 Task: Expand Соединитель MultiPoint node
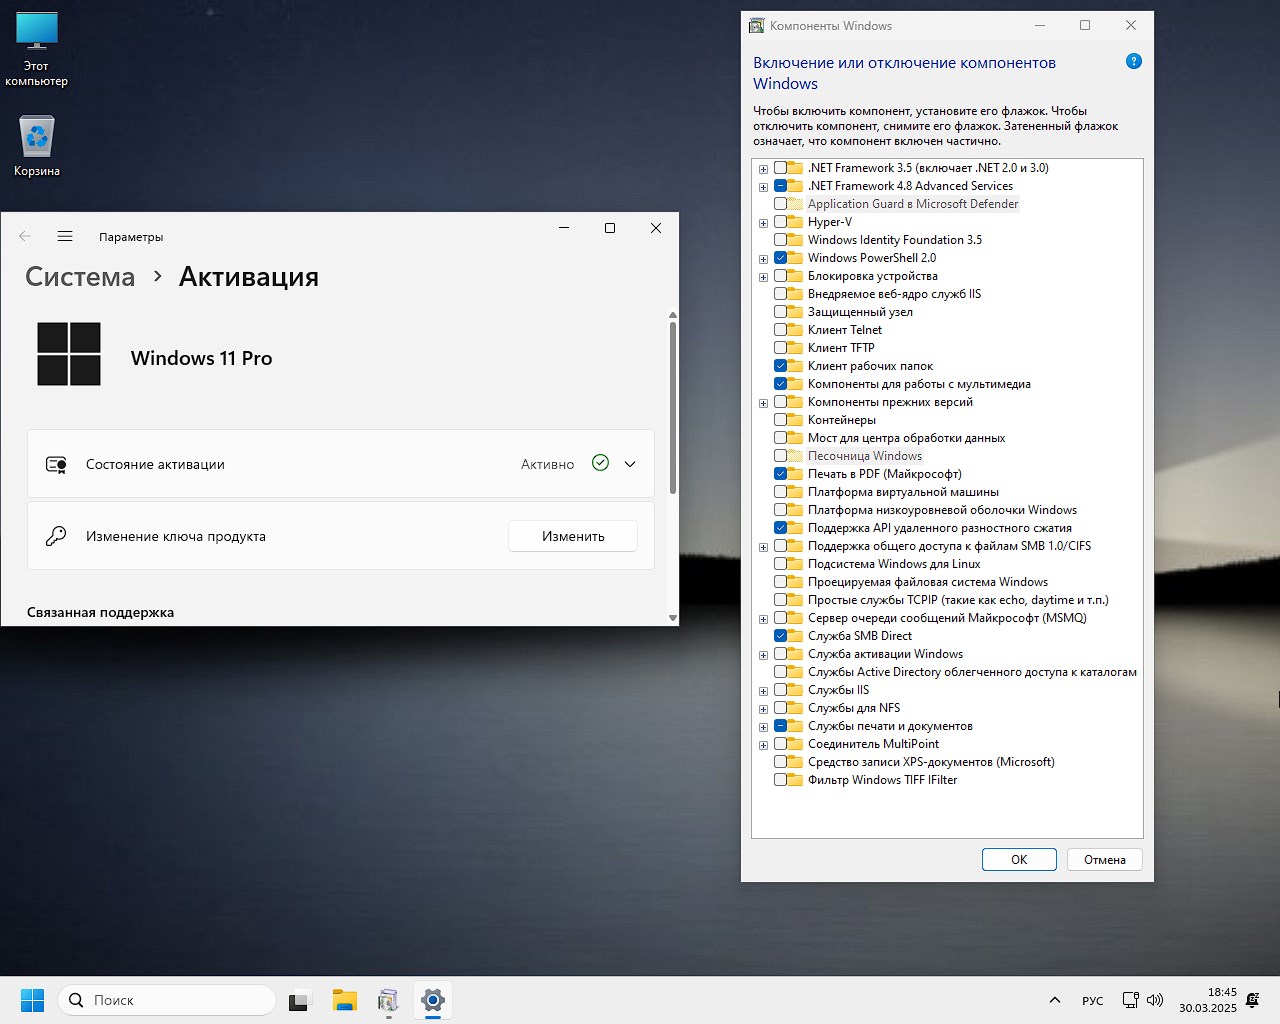(x=763, y=745)
